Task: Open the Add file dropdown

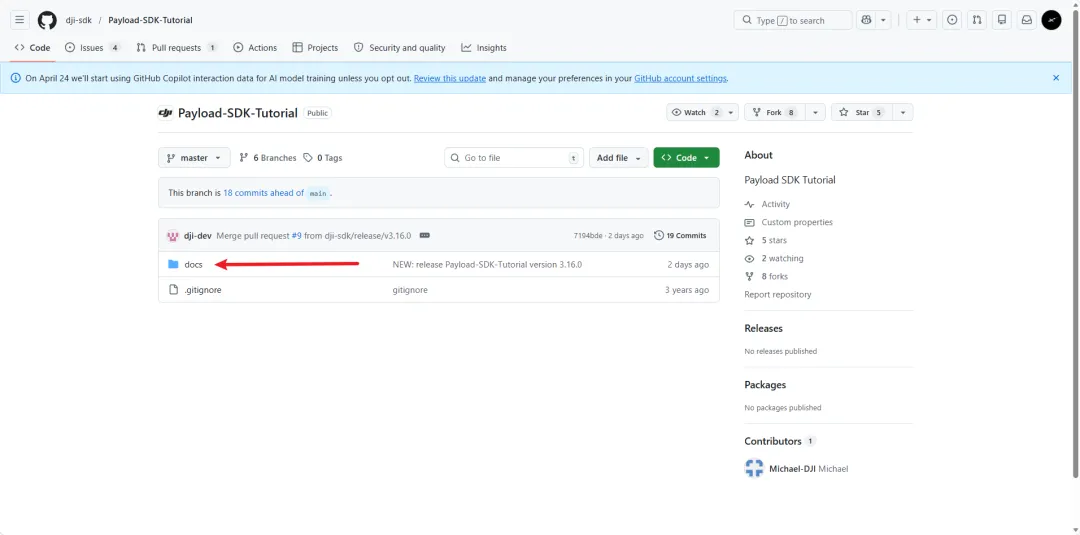Action: (x=619, y=158)
